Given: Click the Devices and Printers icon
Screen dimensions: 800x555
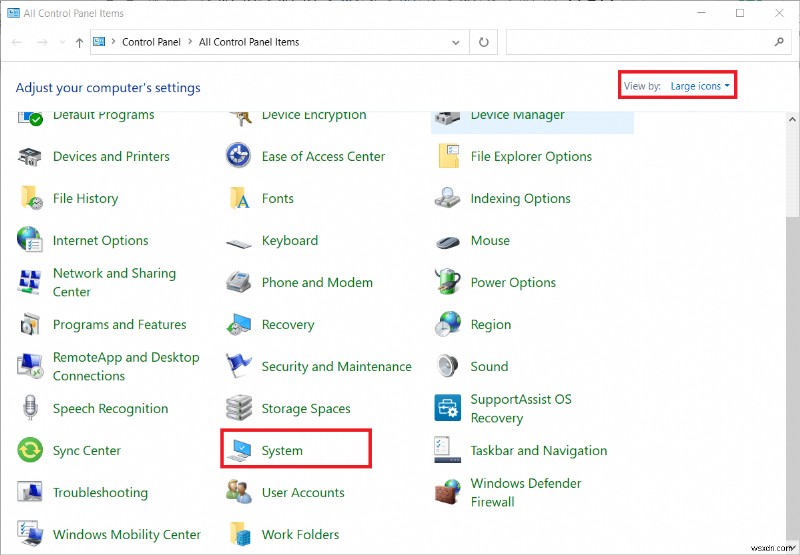Looking at the screenshot, I should (30, 156).
